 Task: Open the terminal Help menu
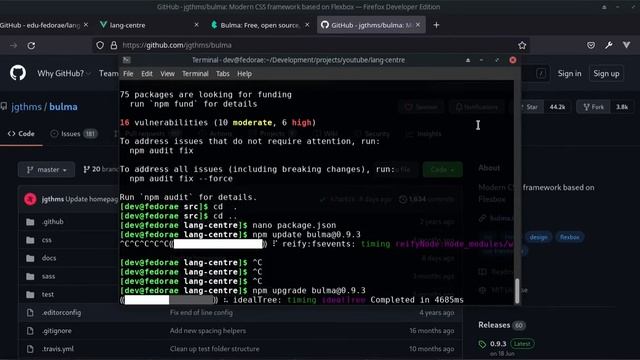point(244,74)
